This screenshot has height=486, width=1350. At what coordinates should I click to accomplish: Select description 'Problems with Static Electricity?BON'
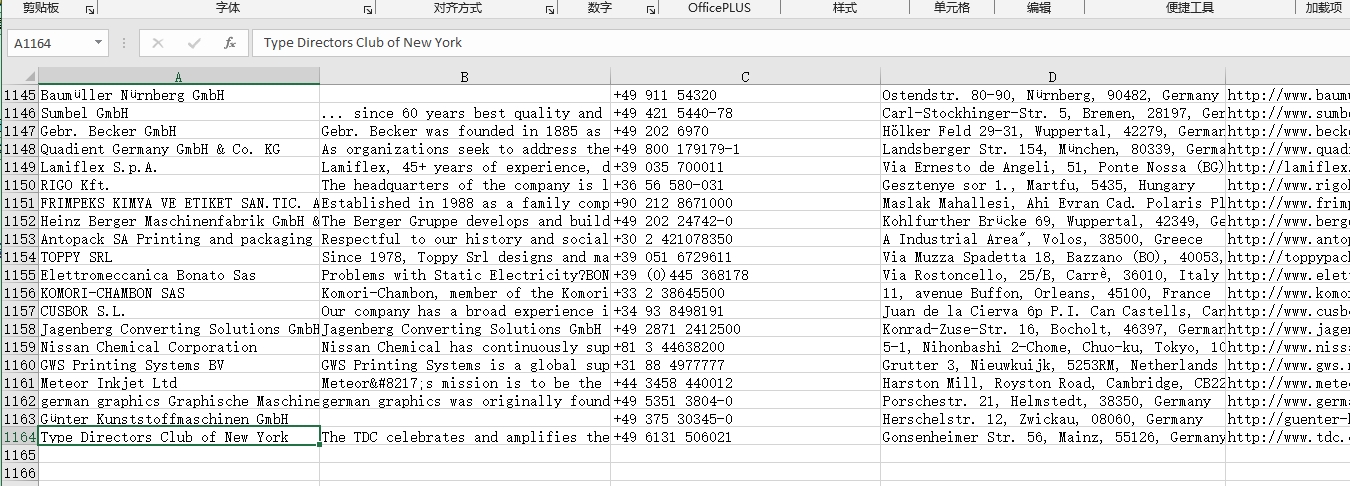[465, 275]
